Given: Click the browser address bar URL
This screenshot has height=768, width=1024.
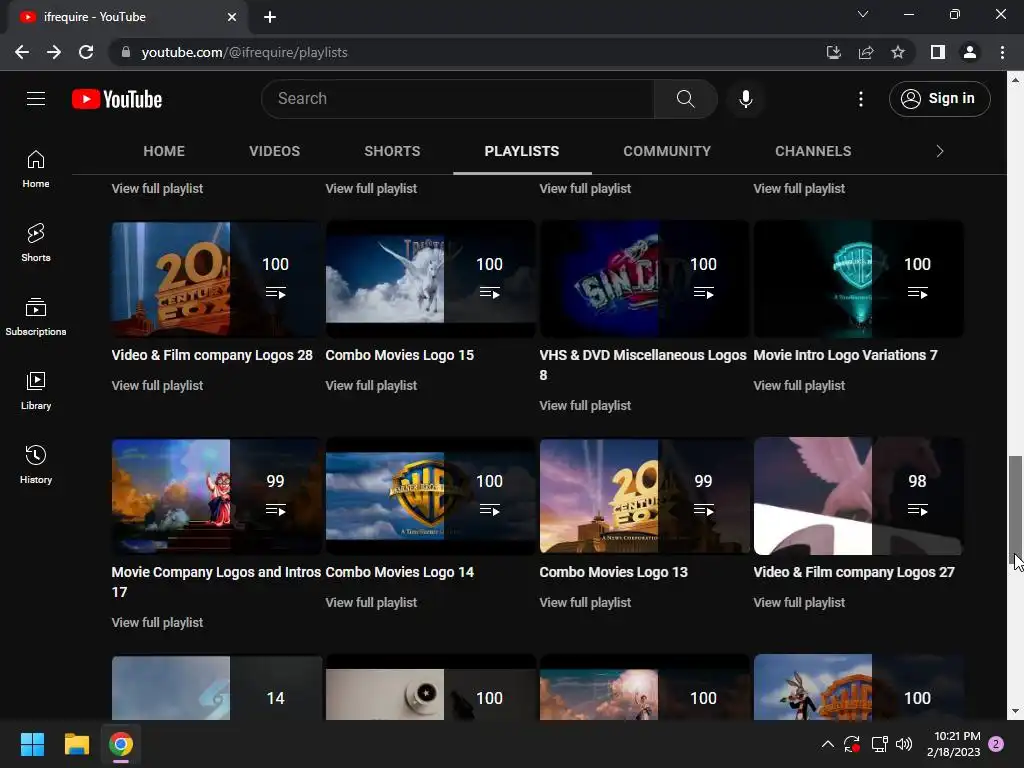Looking at the screenshot, I should point(244,52).
